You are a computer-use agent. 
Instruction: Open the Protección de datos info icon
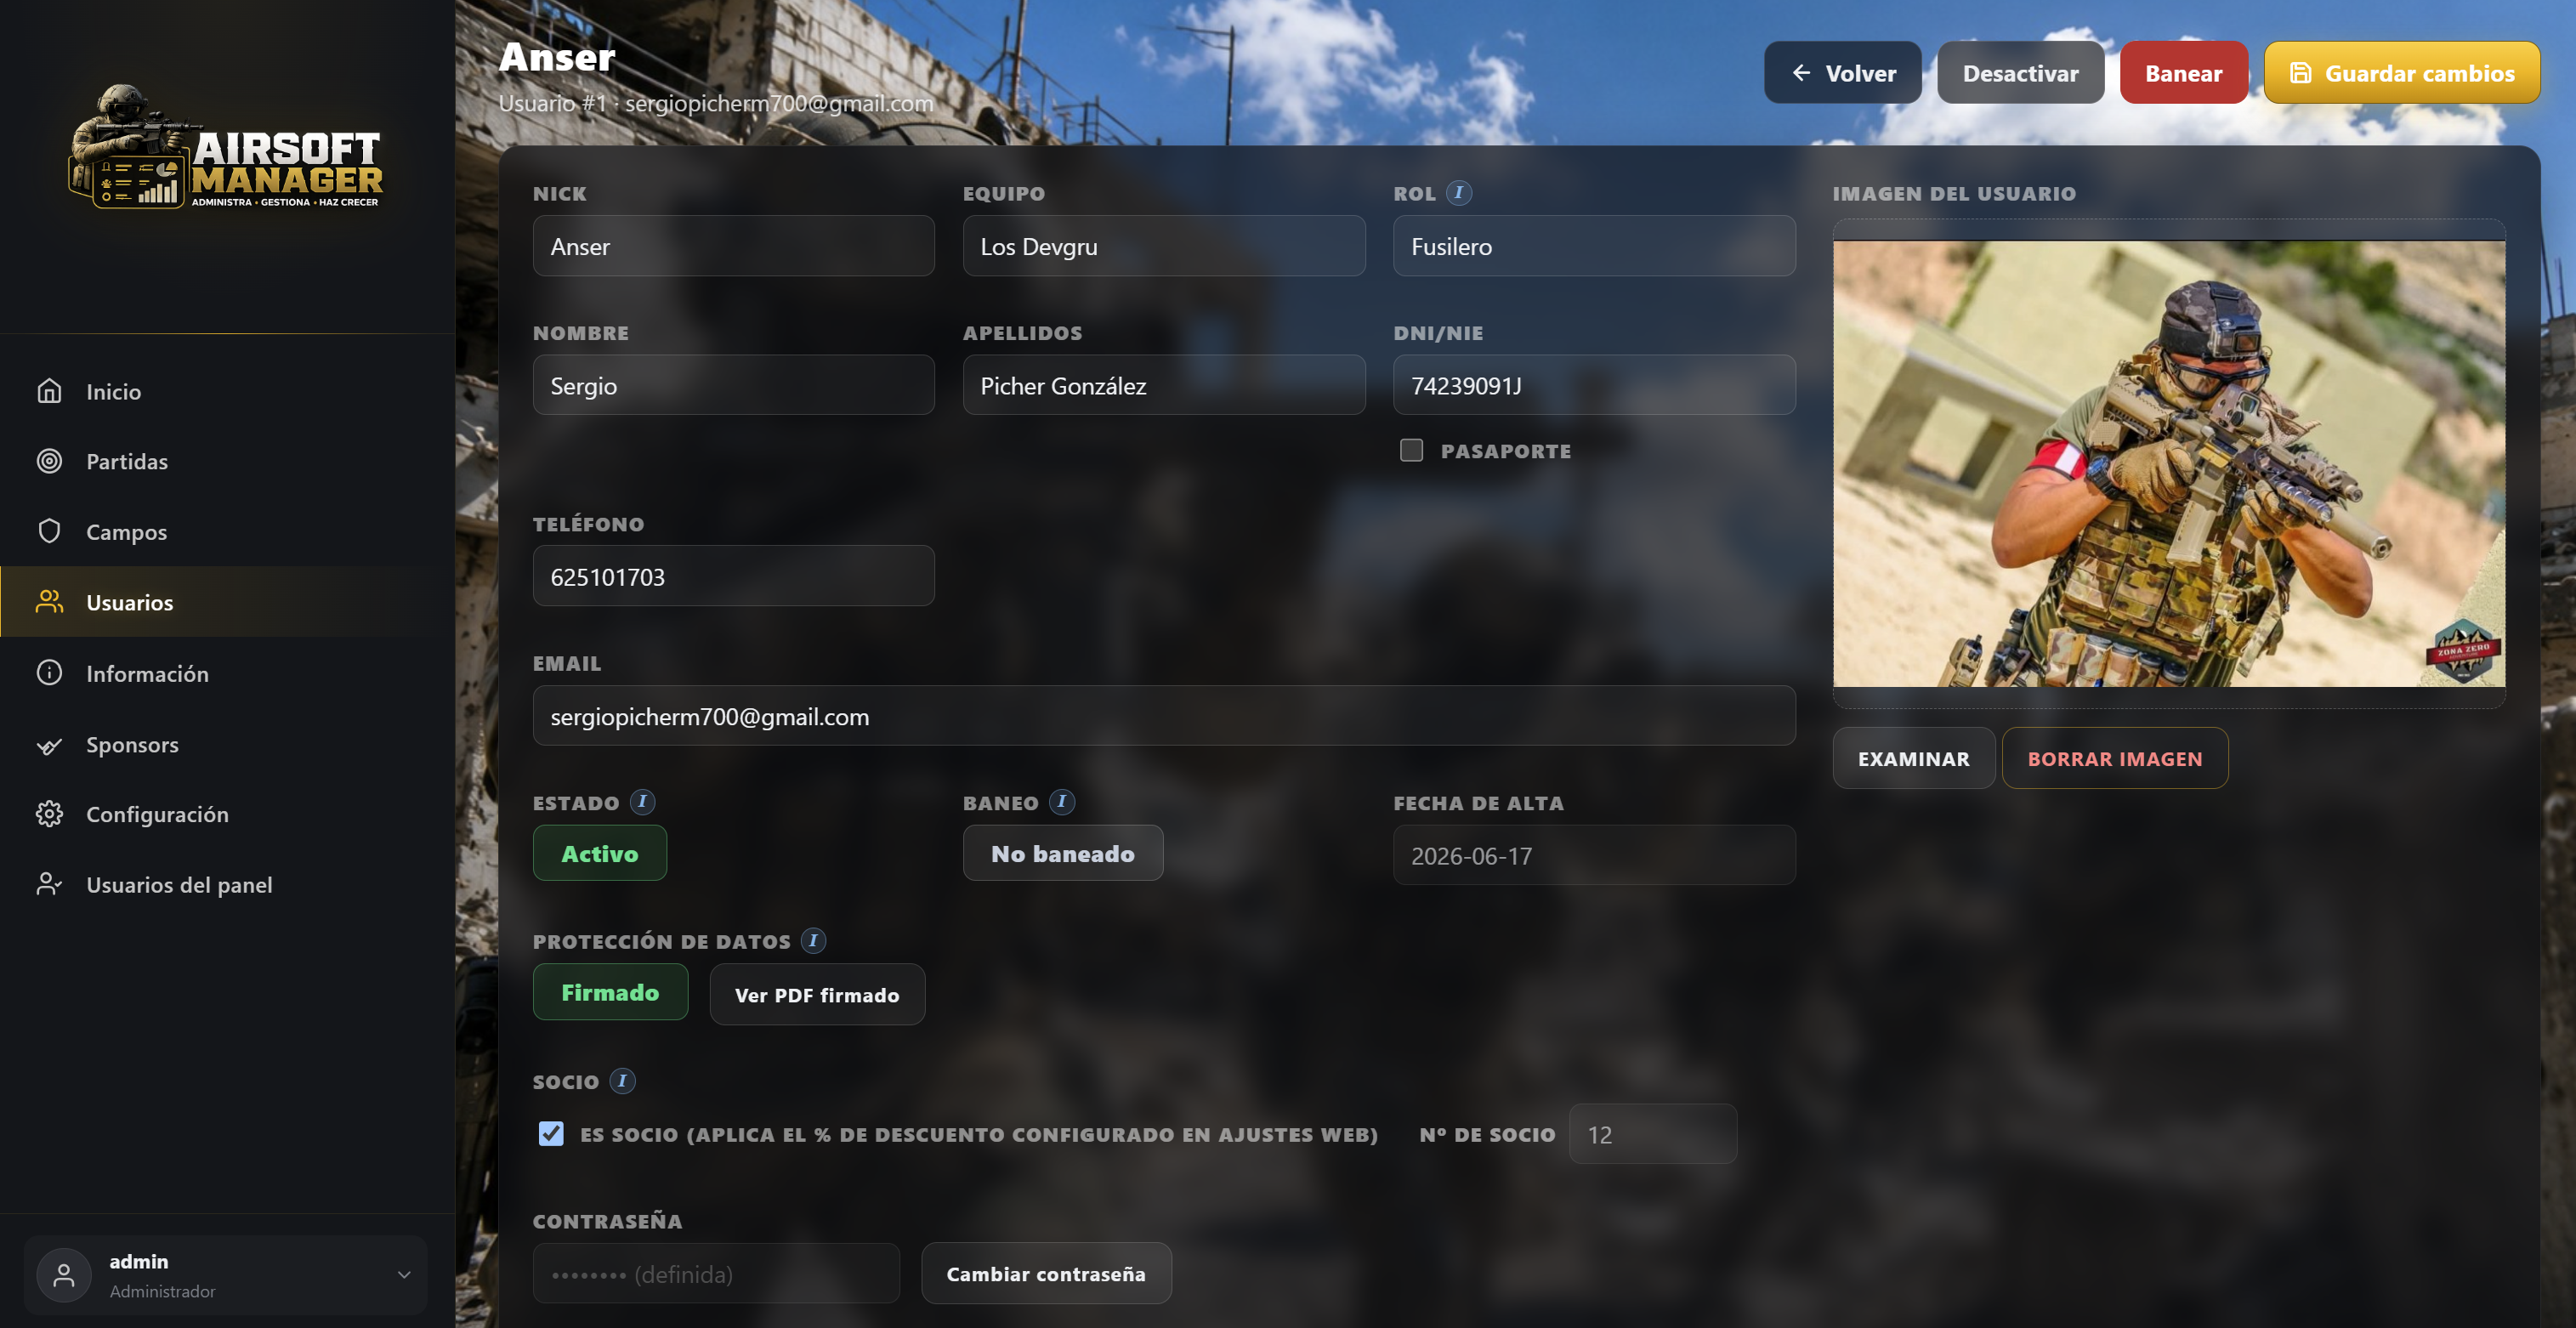tap(813, 941)
